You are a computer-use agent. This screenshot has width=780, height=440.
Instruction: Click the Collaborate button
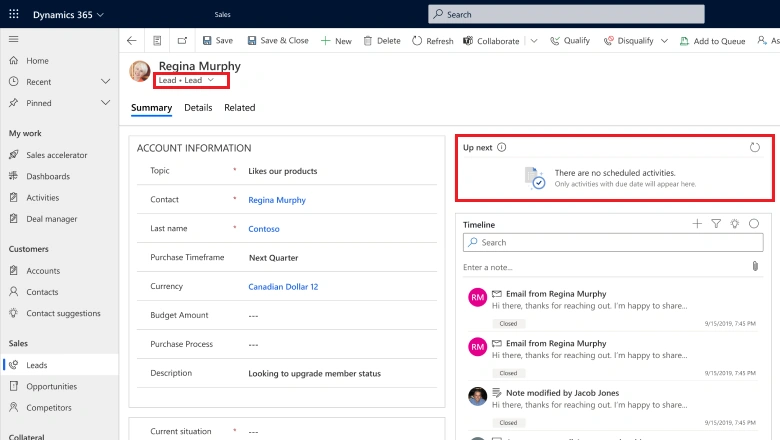(x=491, y=41)
